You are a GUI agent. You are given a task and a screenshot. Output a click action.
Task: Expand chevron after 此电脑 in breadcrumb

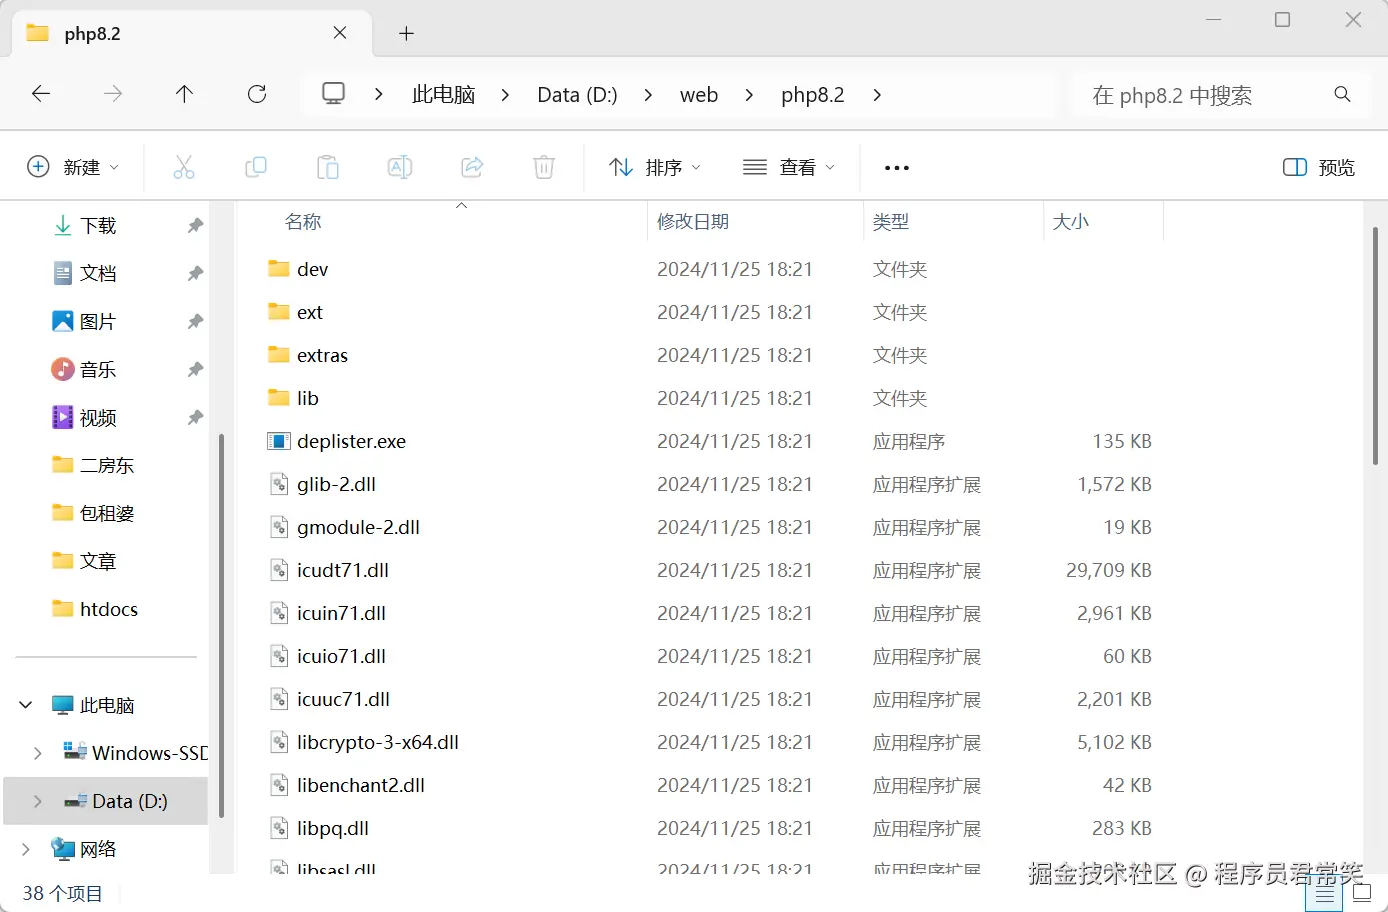[505, 94]
